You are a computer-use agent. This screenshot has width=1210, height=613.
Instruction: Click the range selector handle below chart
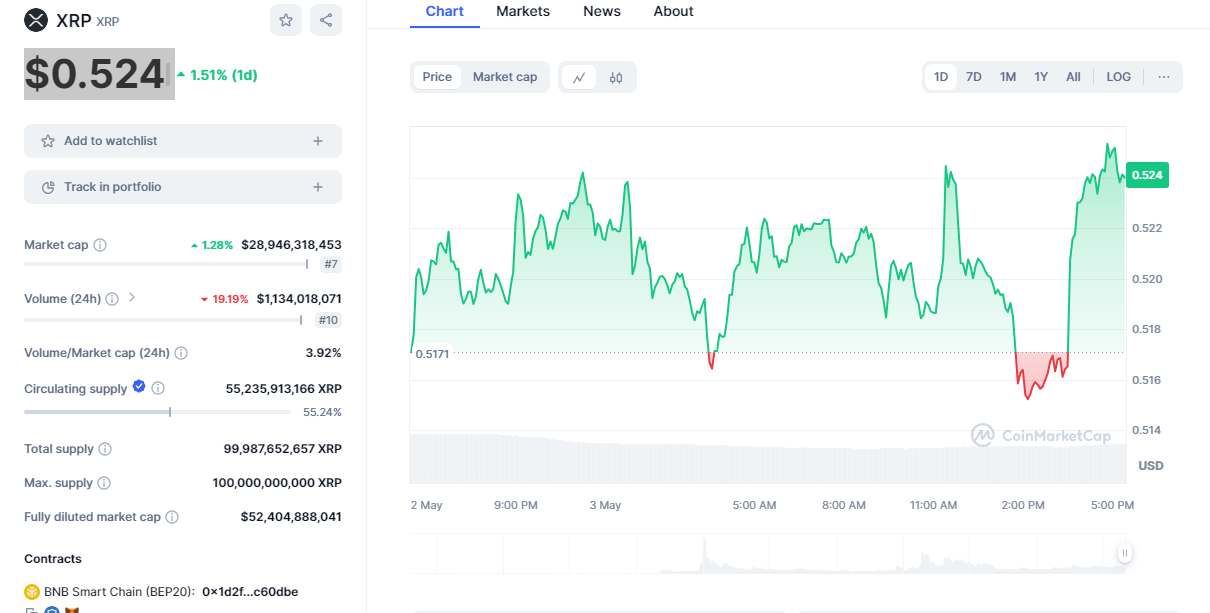pos(1125,553)
